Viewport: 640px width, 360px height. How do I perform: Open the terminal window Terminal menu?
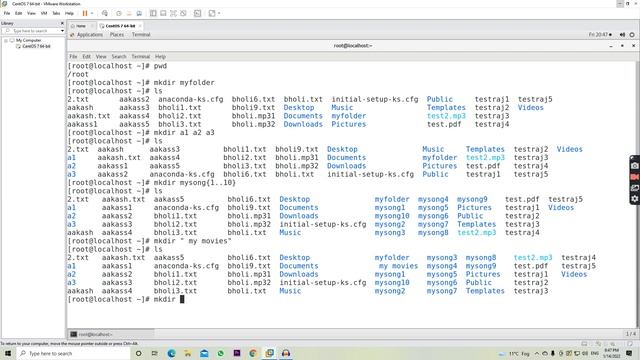pyautogui.click(x=140, y=57)
